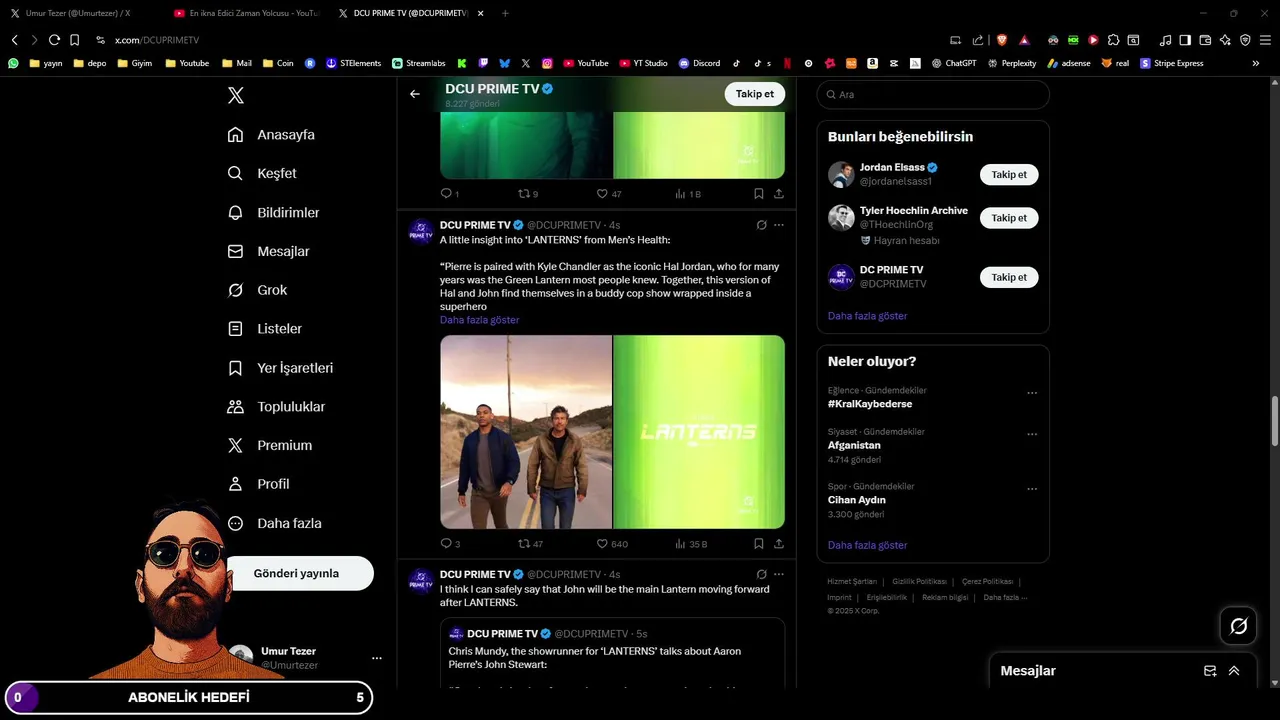1280x720 pixels.
Task: Open account menu next to Umur Tezer
Action: click(x=377, y=658)
